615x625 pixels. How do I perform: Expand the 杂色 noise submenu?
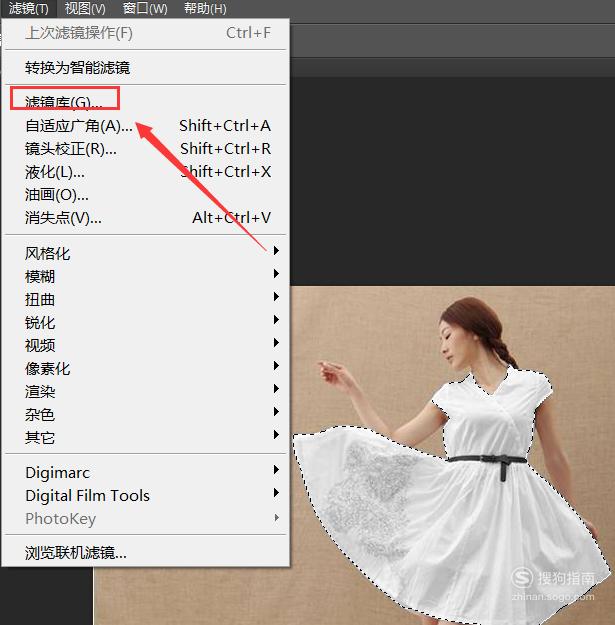click(145, 415)
